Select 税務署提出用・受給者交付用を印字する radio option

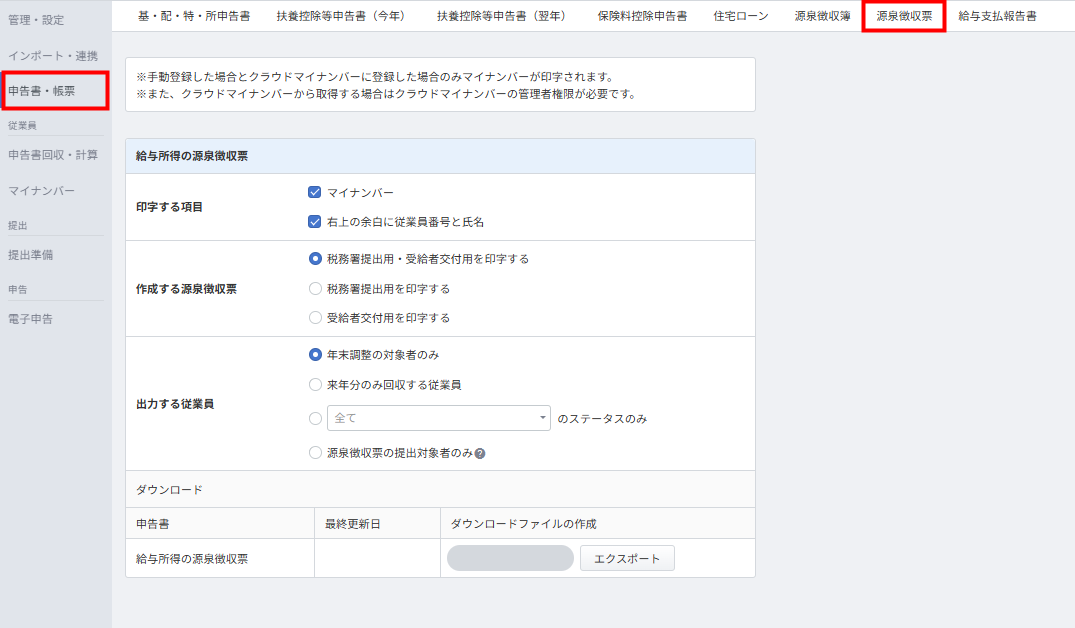[316, 259]
